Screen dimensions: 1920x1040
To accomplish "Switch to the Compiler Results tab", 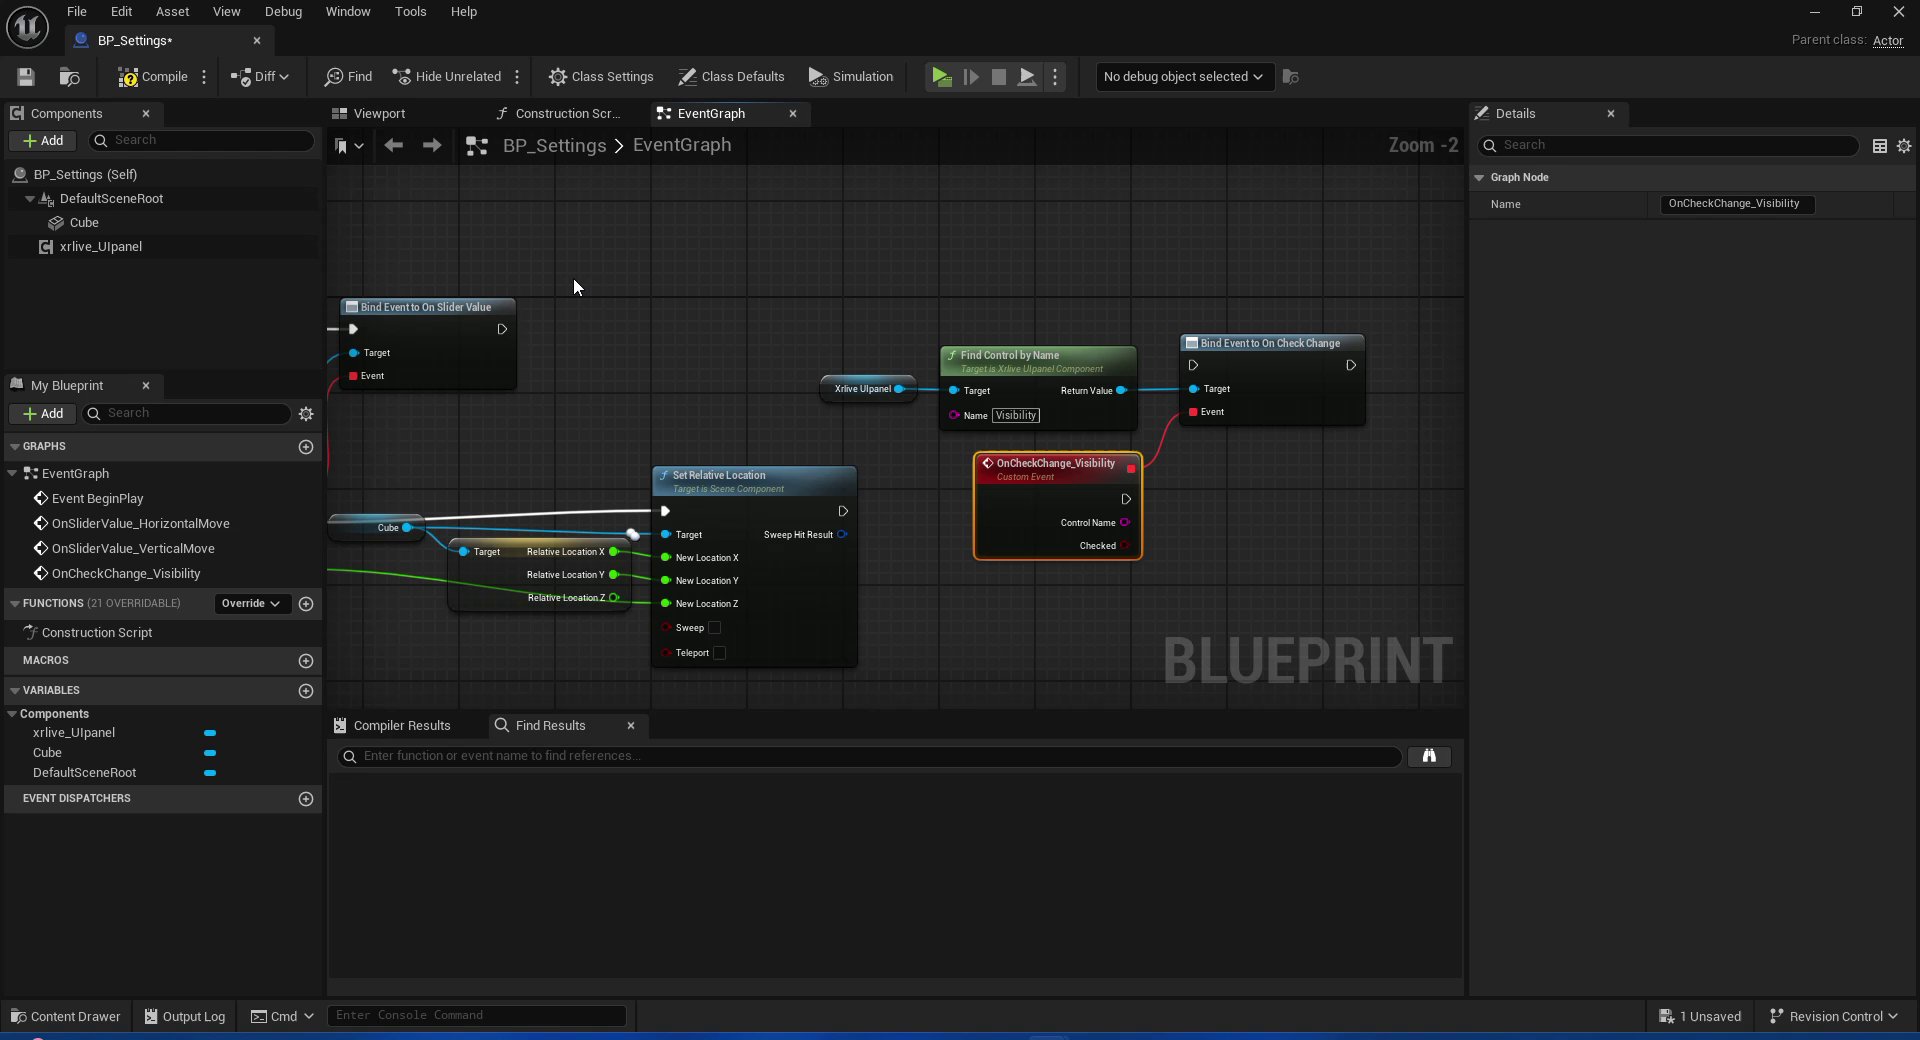I will point(391,726).
